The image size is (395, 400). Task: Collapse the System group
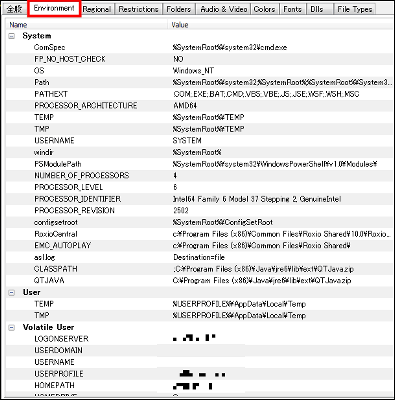click(12, 36)
